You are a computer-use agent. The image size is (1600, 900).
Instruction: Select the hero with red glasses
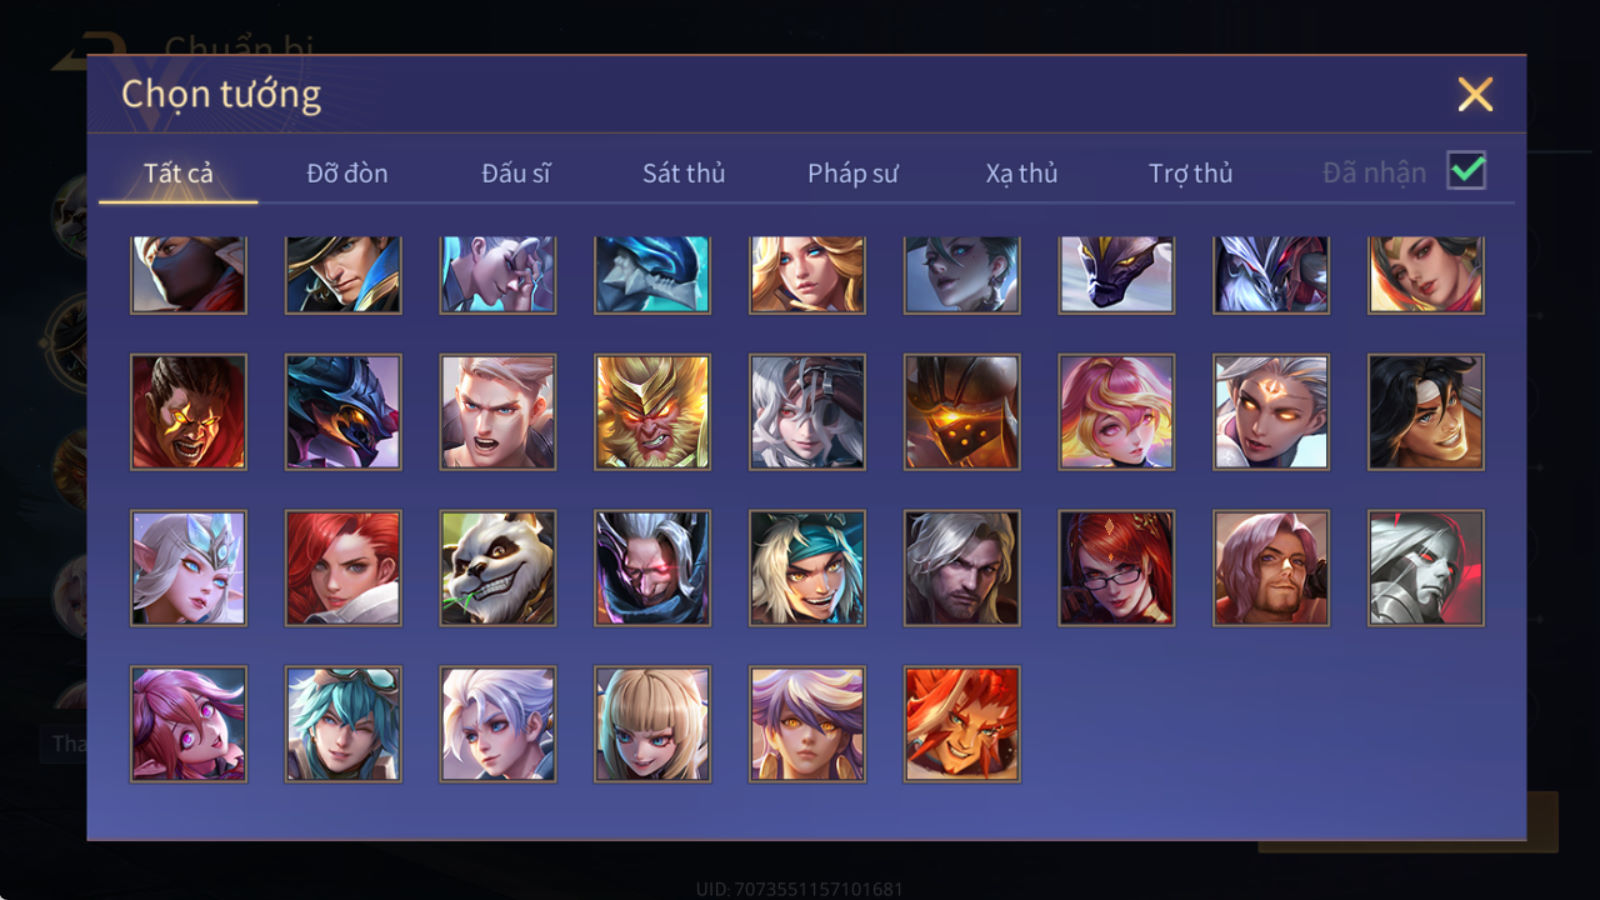pyautogui.click(x=1116, y=568)
